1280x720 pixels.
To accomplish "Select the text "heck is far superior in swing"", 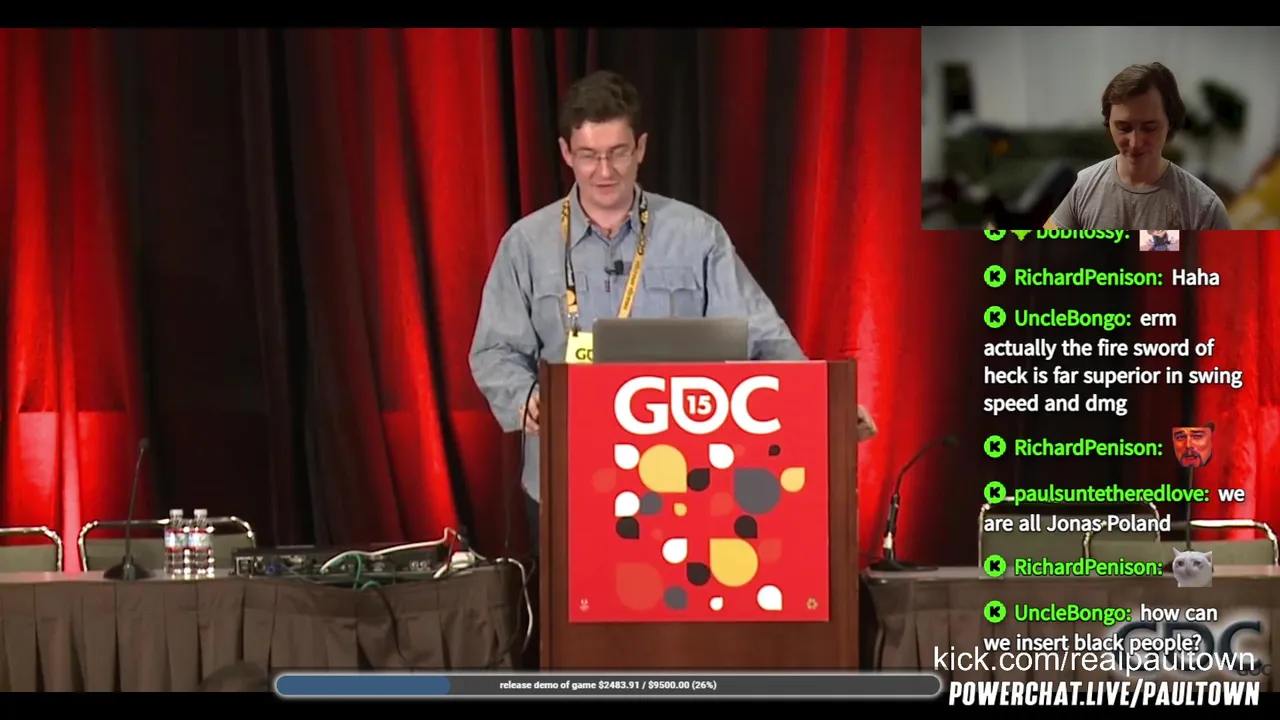I will point(1113,376).
